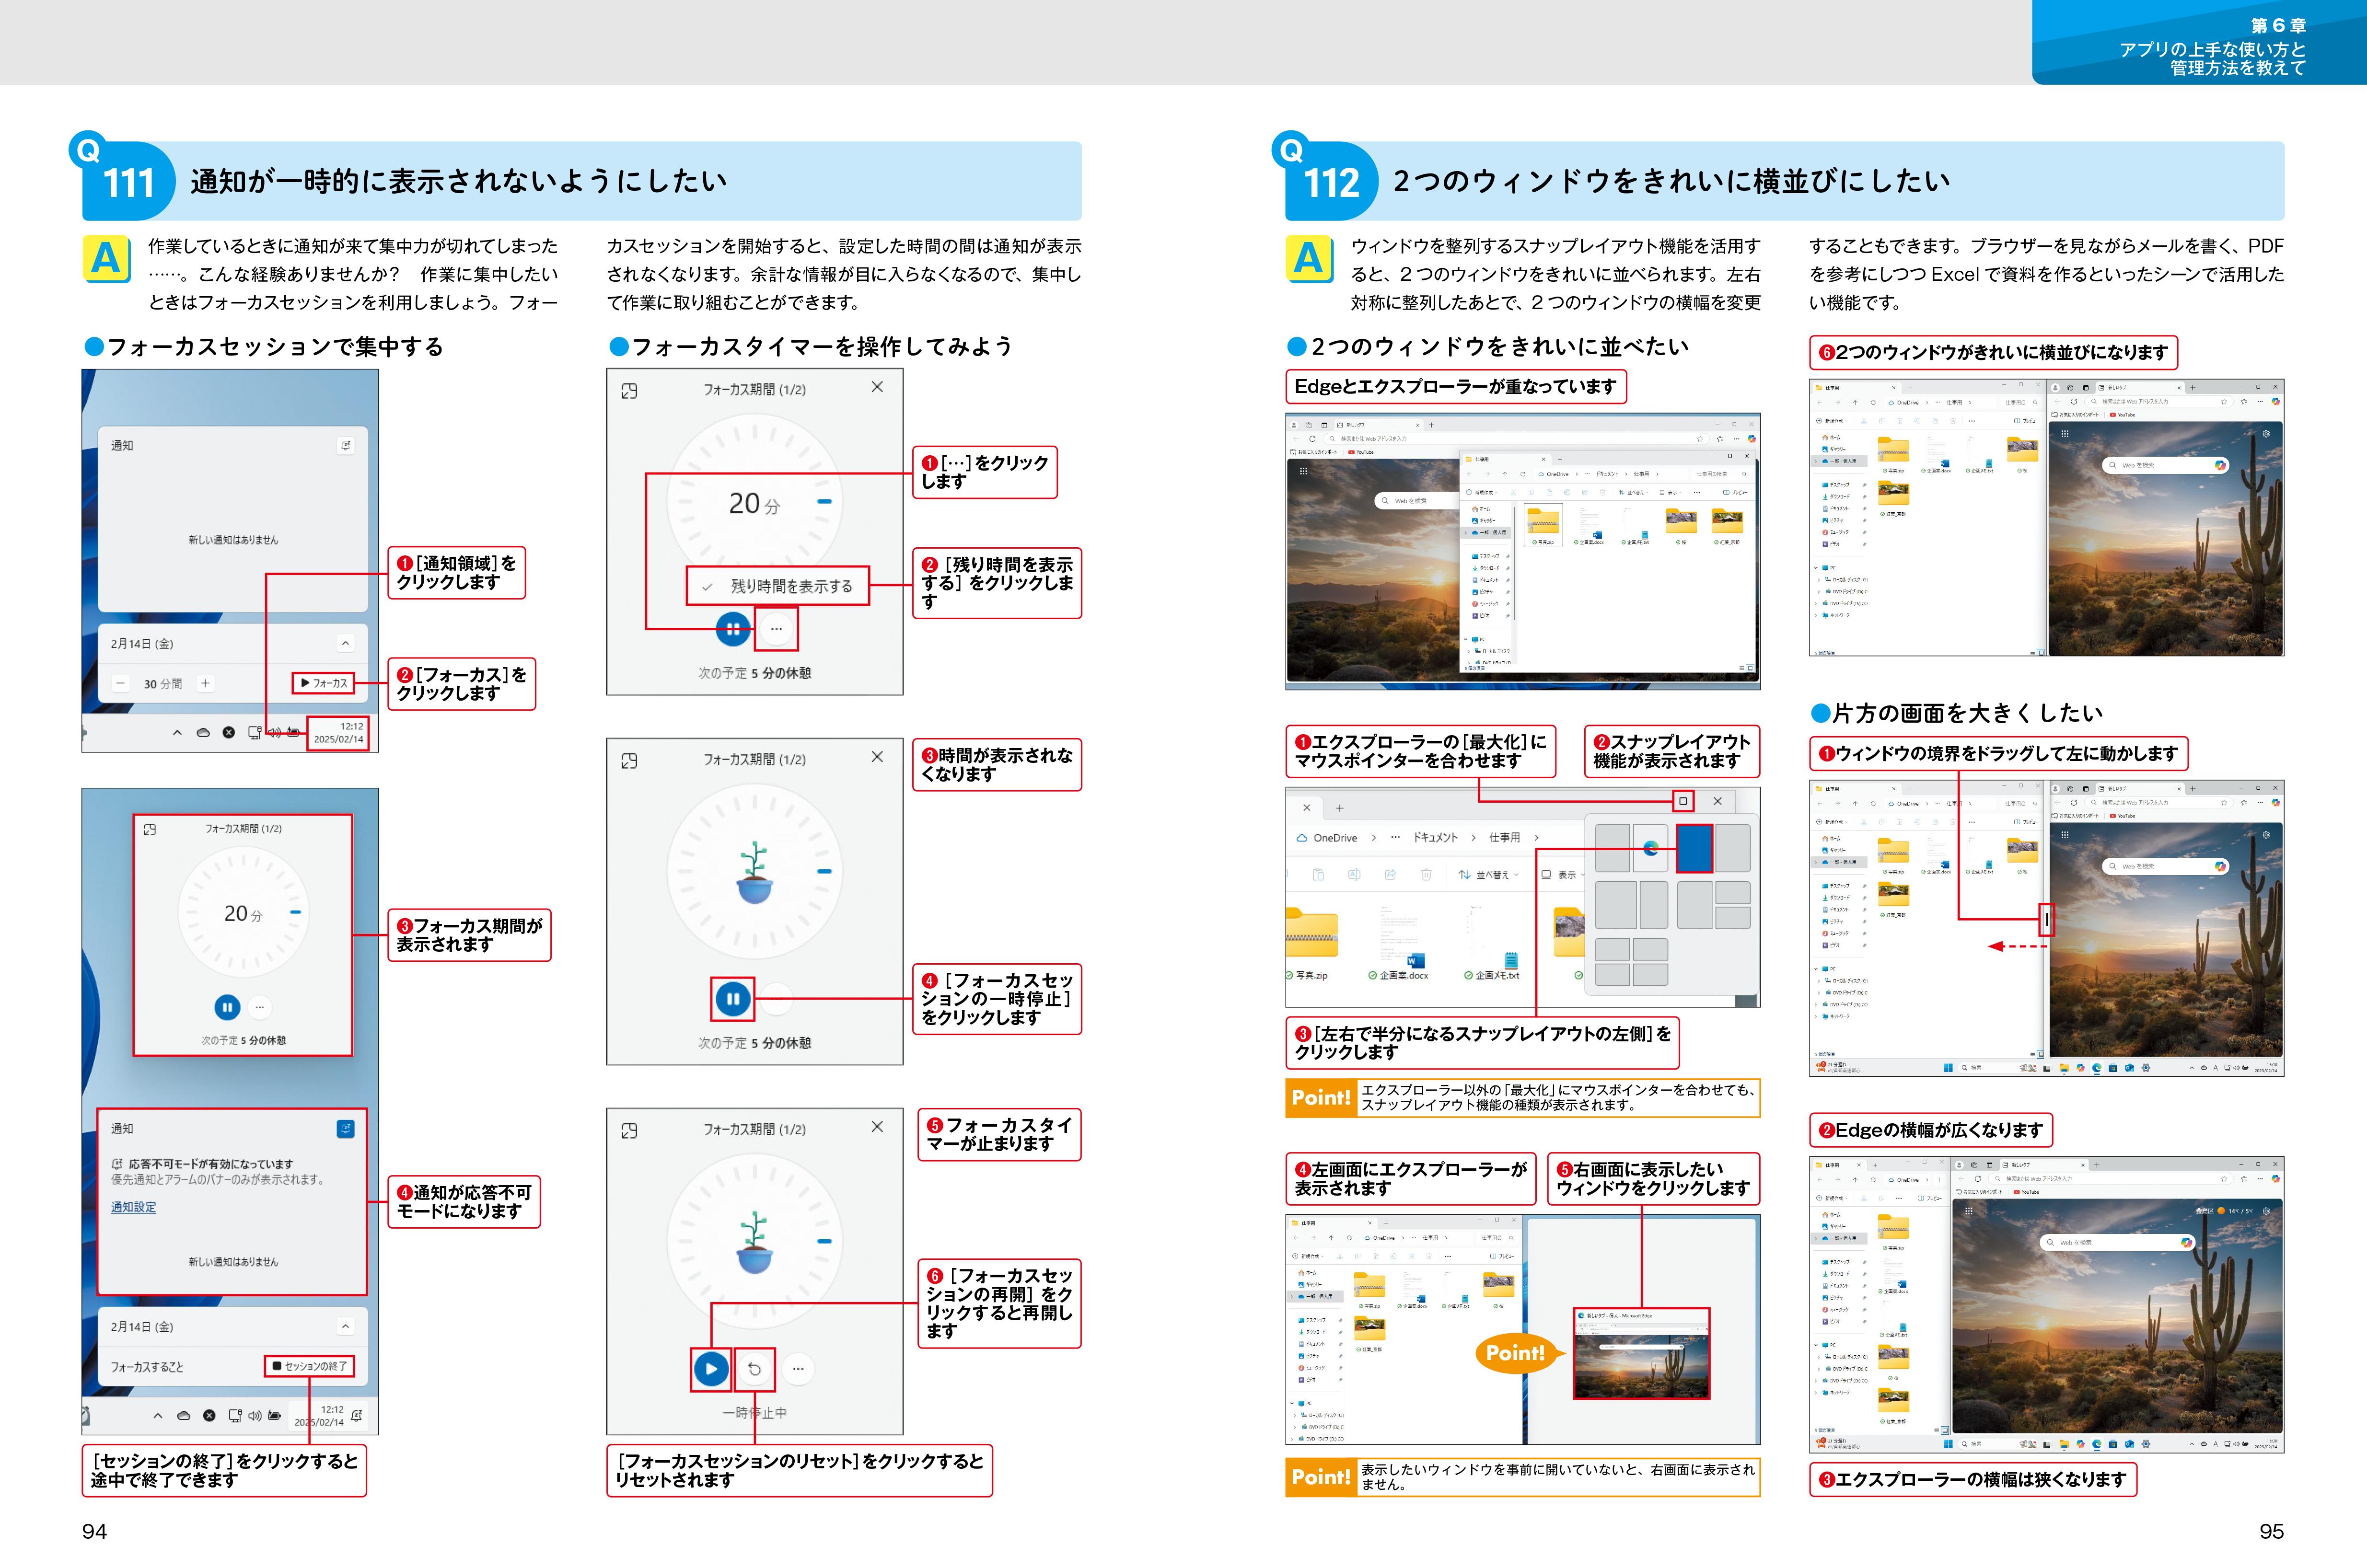2367x1568 pixels.
Task: Click the delete trash icon beside 並べ替え
Action: pos(1427,875)
